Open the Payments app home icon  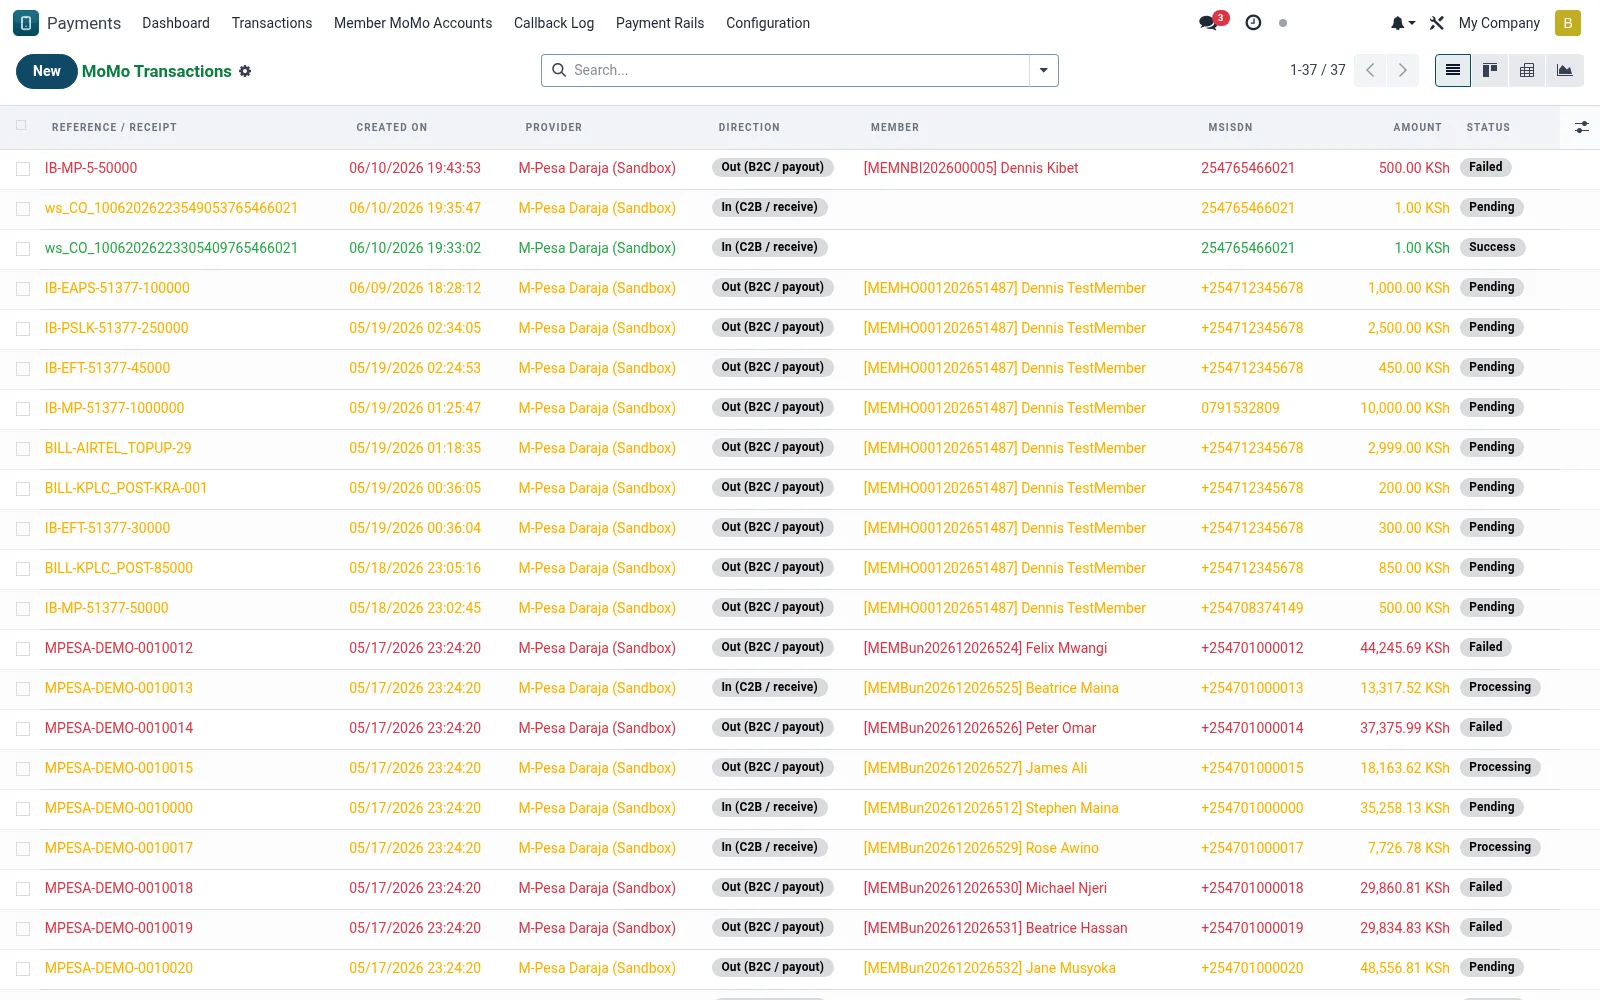[26, 23]
